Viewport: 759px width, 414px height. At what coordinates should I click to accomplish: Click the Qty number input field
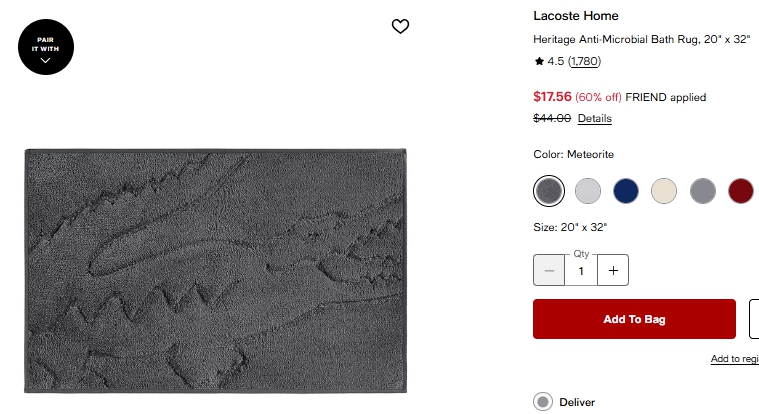(581, 271)
